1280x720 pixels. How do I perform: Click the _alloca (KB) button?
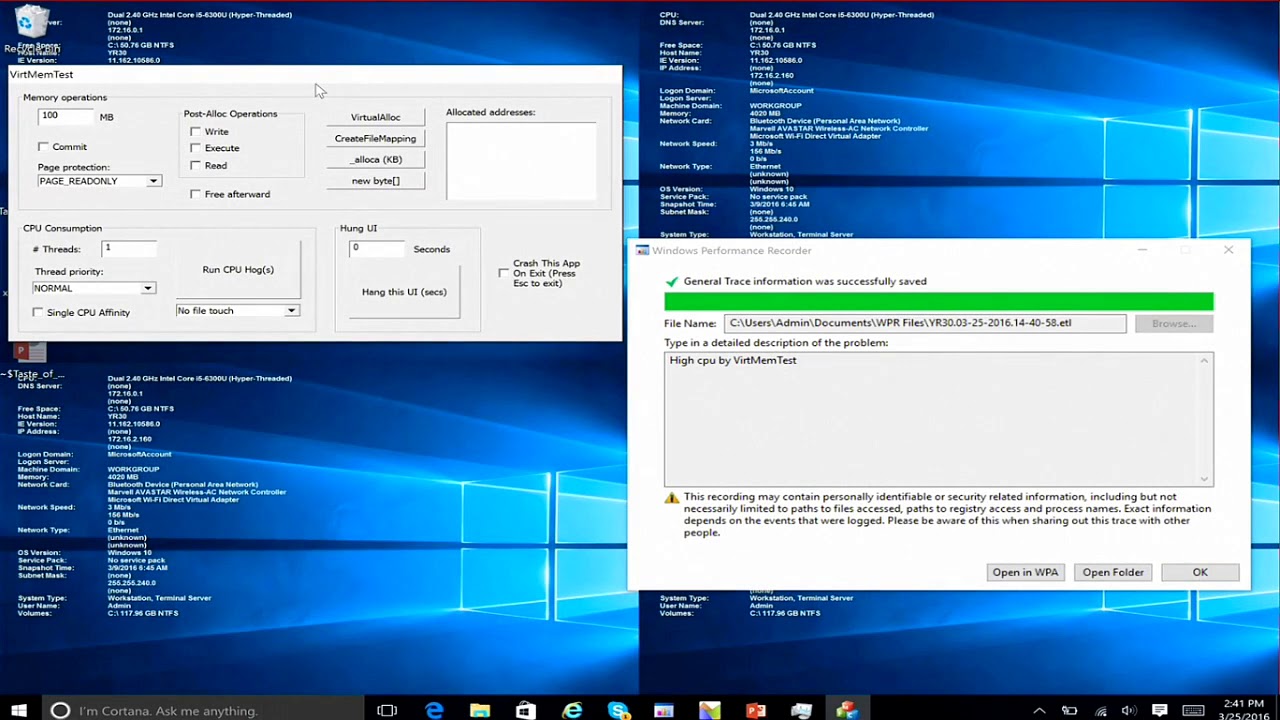coord(375,159)
